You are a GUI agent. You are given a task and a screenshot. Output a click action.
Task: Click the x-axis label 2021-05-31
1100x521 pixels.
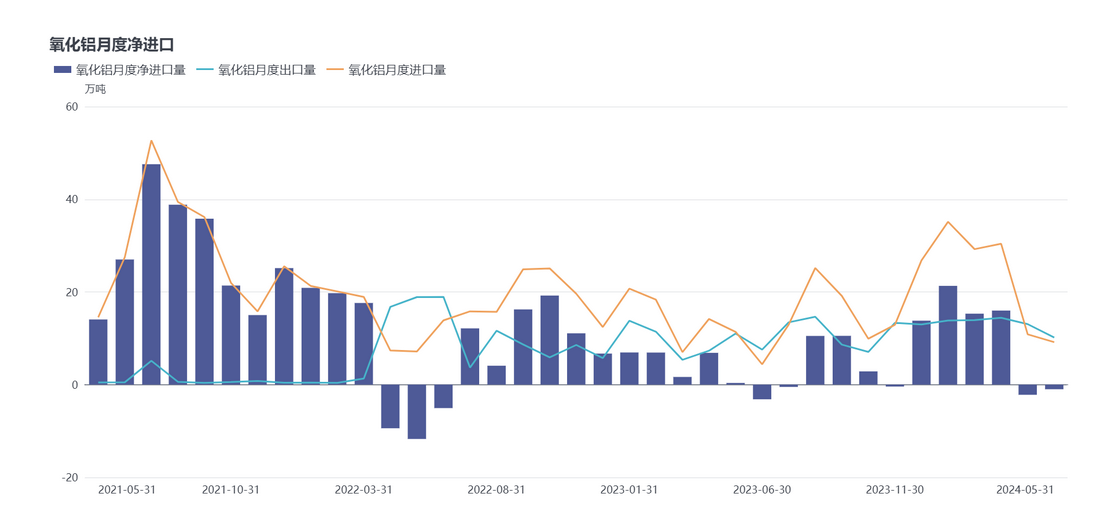[x=127, y=489]
